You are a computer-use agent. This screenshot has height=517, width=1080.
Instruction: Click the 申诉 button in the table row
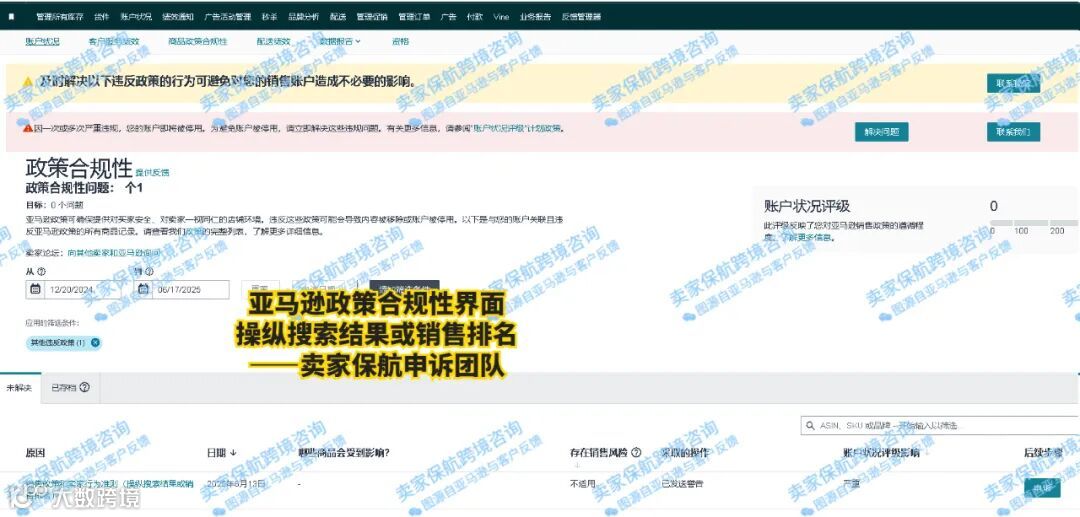[1042, 487]
